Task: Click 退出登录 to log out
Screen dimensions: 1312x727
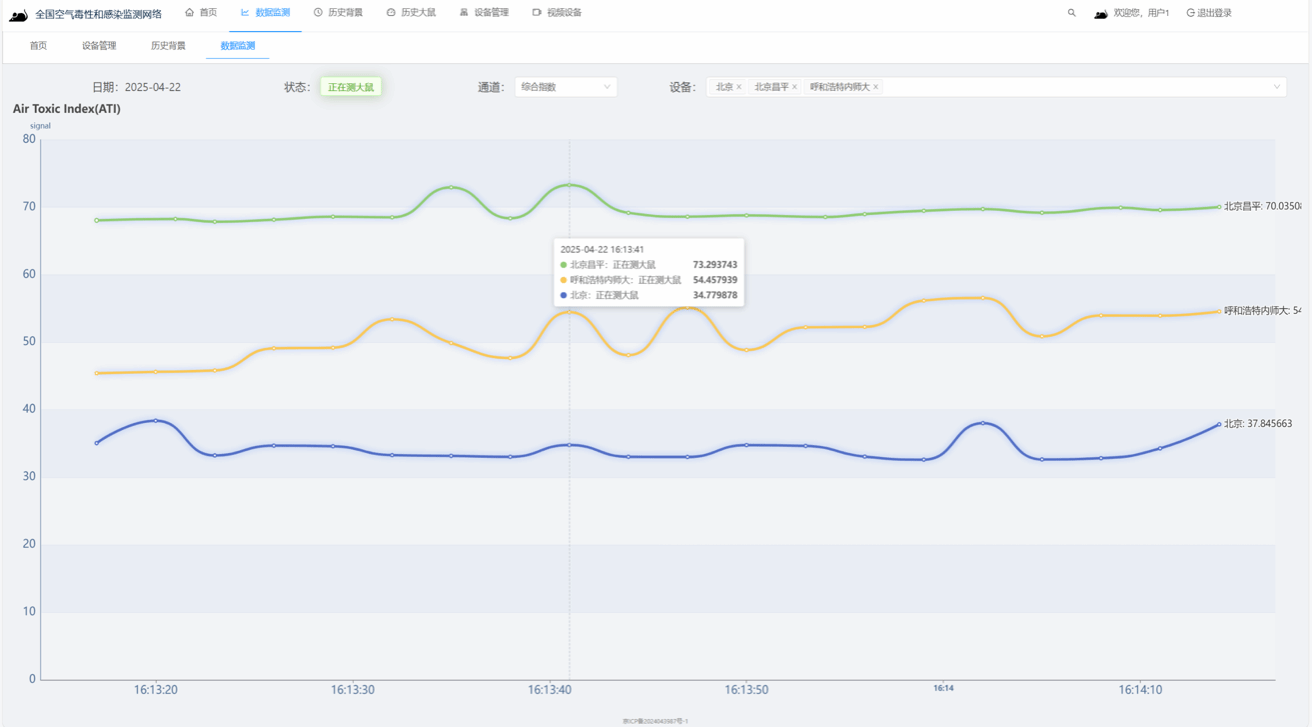Action: coord(1209,13)
